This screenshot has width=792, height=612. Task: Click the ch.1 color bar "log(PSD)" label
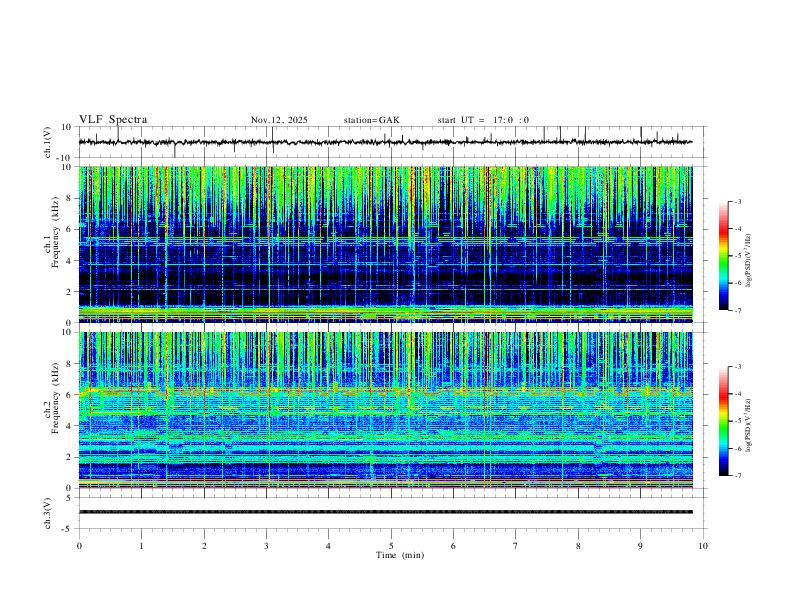(749, 261)
